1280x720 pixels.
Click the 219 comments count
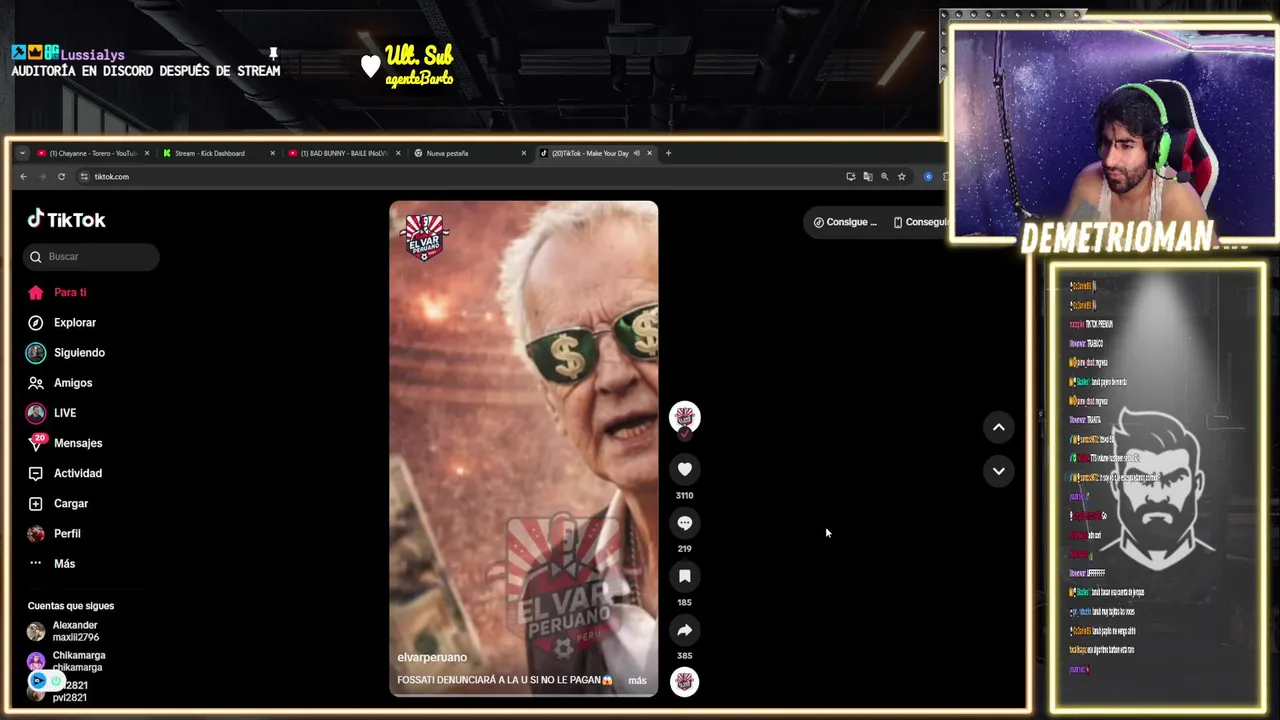point(684,548)
